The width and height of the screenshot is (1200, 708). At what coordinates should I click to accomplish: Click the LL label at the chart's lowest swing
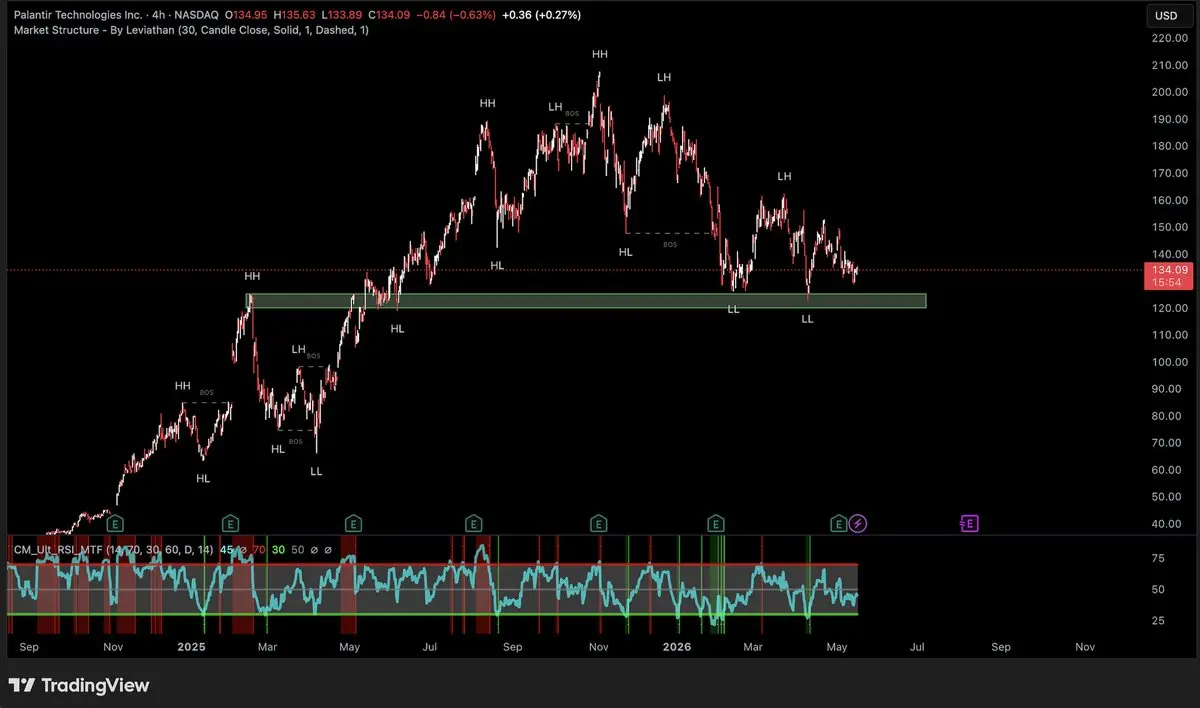click(x=316, y=471)
